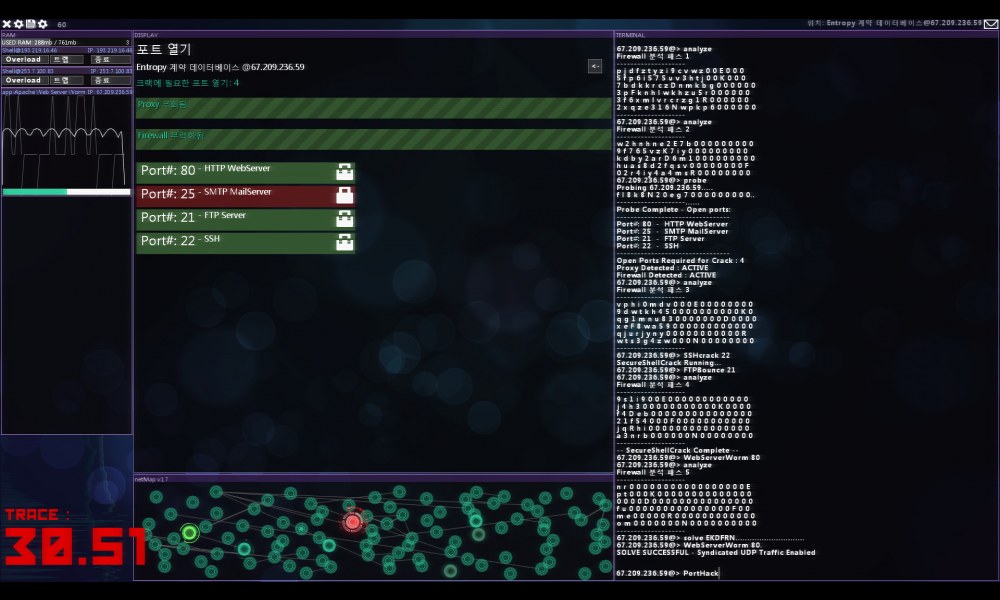Click '-- SecureShellCrack Complete --' terminal line
The height and width of the screenshot is (600, 1000).
click(677, 450)
